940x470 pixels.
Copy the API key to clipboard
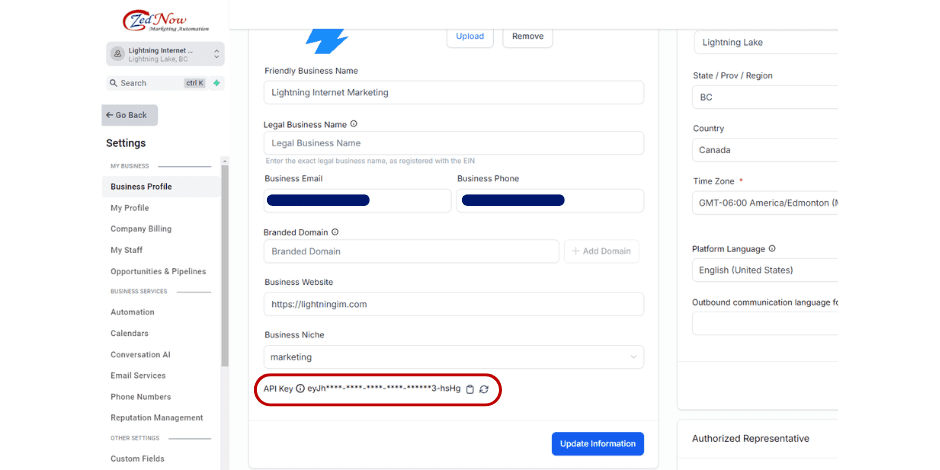click(x=470, y=389)
